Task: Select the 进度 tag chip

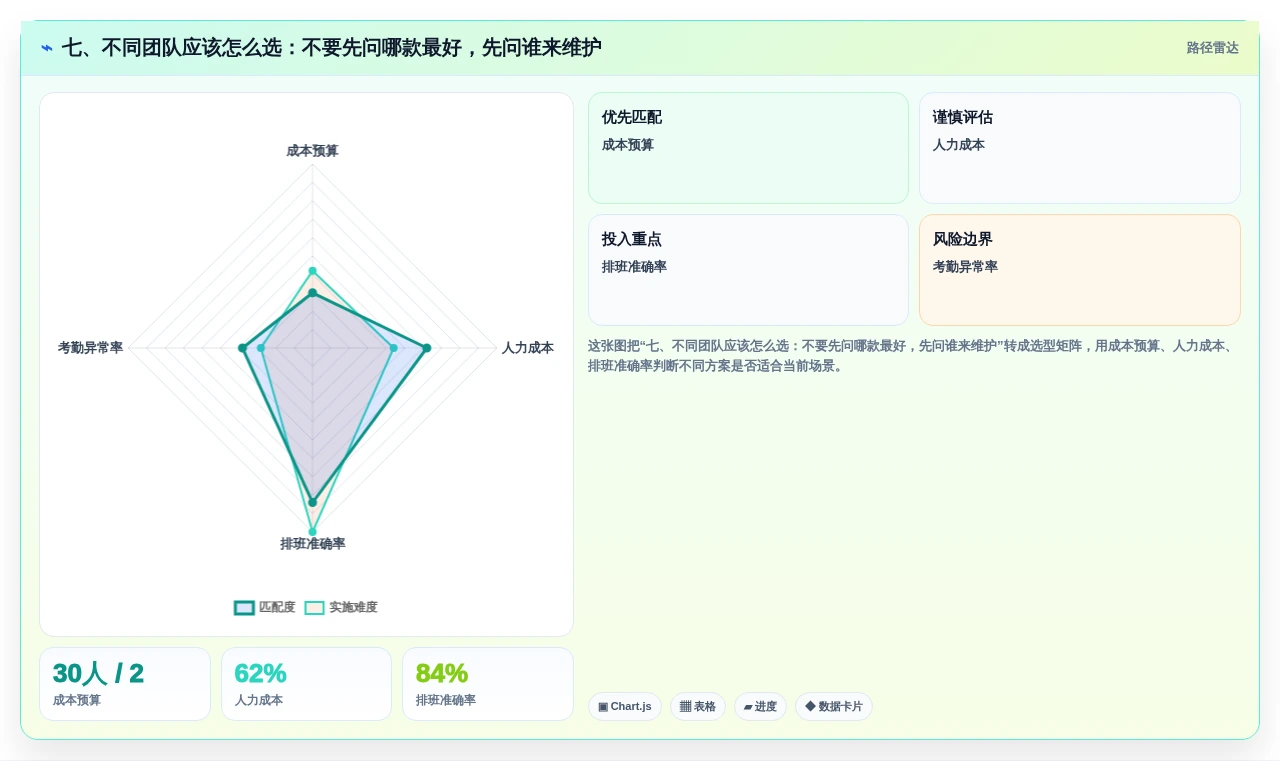Action: [760, 706]
